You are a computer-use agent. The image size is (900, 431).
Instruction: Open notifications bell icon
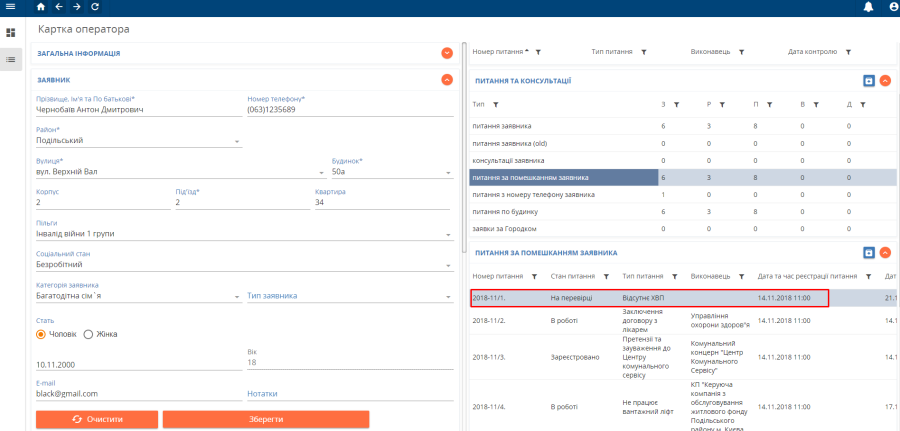point(868,7)
